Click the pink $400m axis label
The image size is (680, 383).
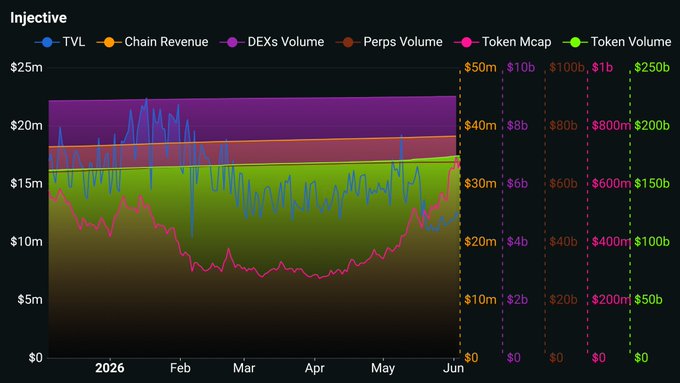click(x=611, y=241)
